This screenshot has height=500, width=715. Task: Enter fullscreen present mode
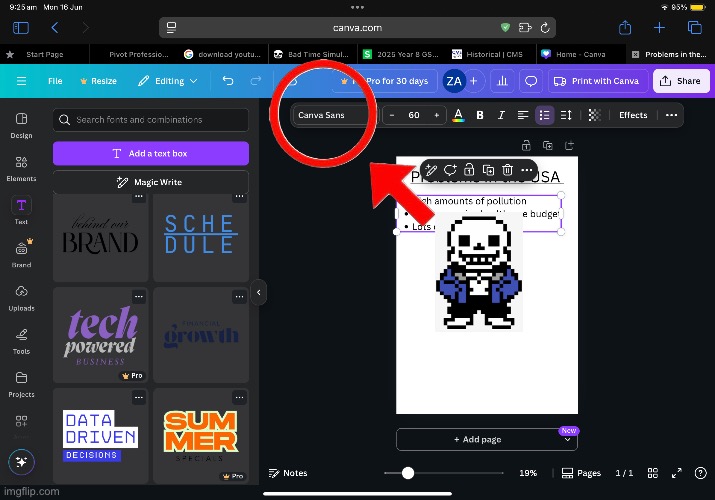(x=677, y=473)
